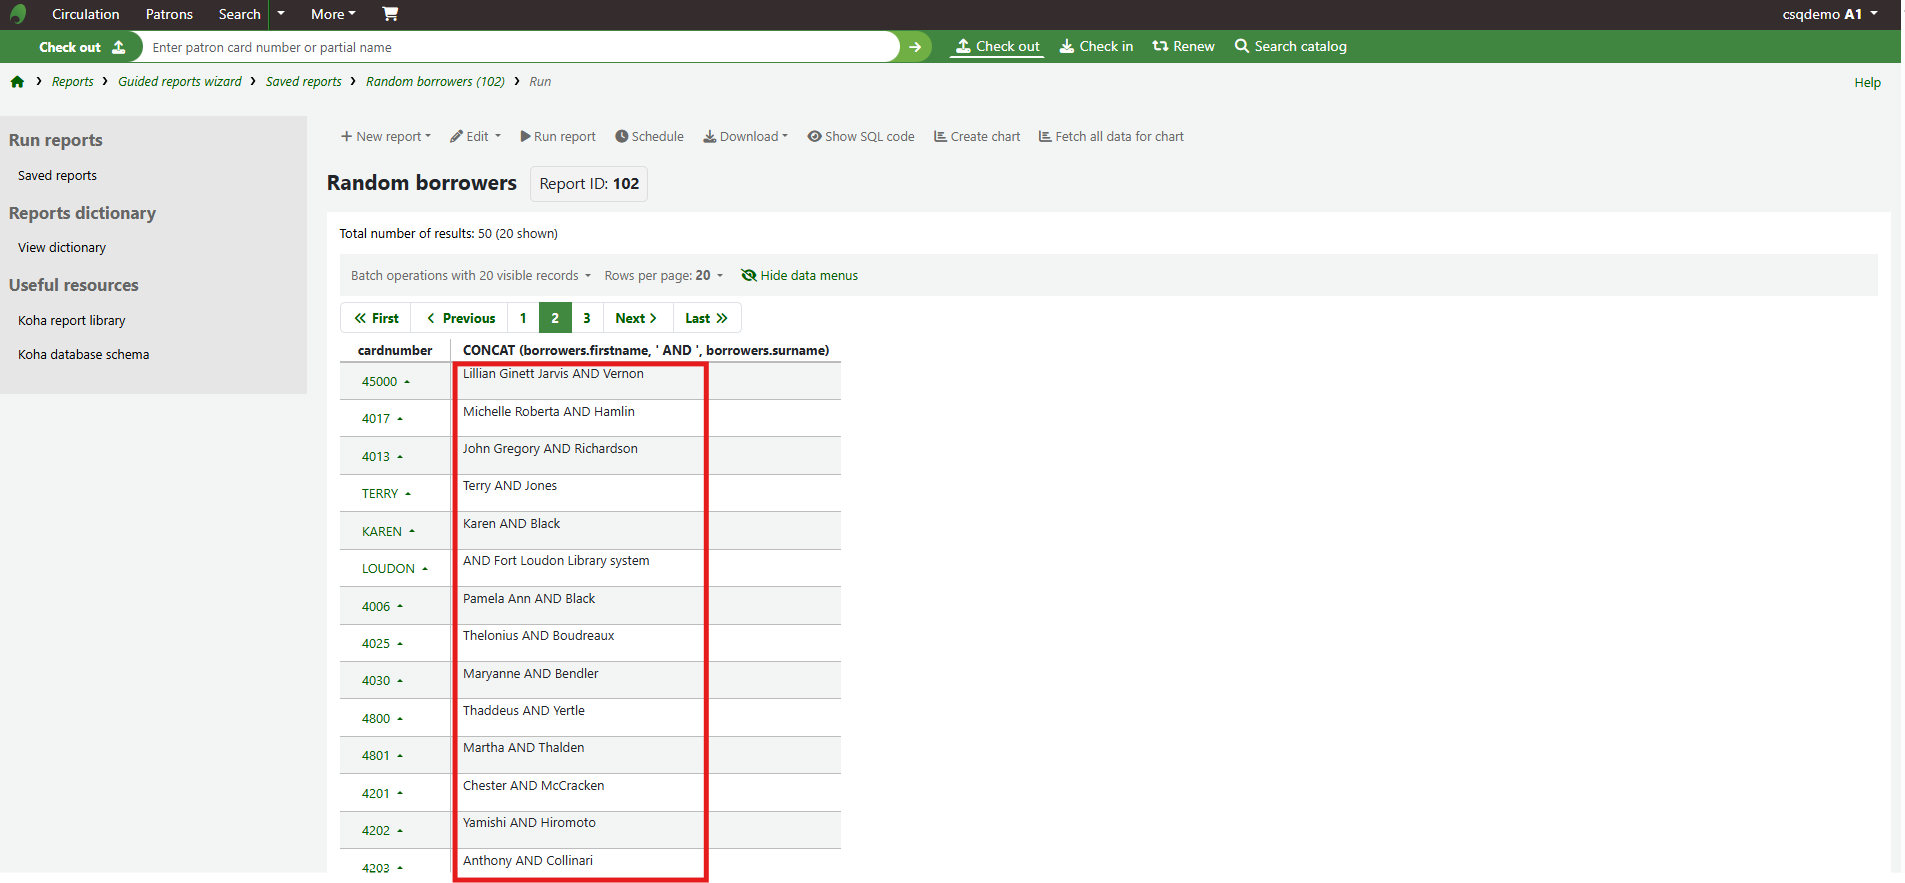Open View dictionary link
Viewport: 1905px width, 883px height.
61,248
